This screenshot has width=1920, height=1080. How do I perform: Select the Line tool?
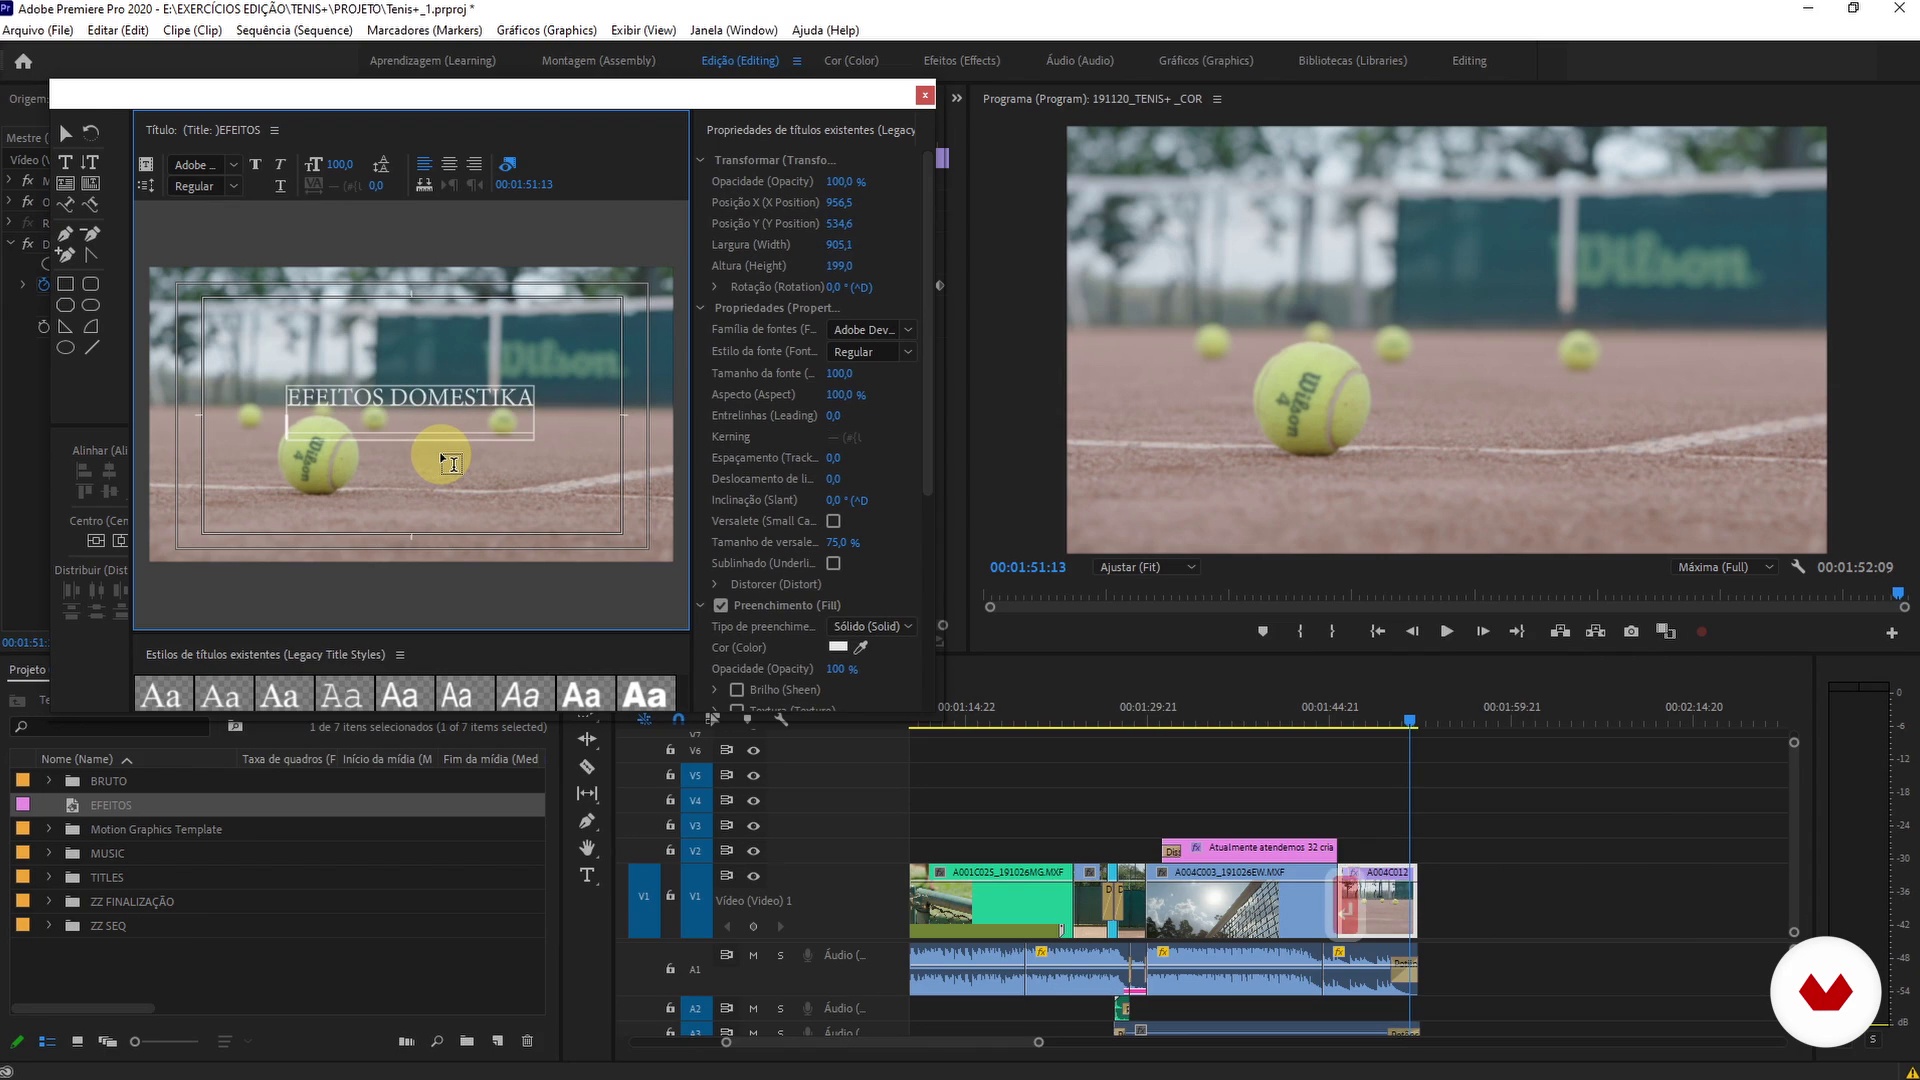pos(91,348)
